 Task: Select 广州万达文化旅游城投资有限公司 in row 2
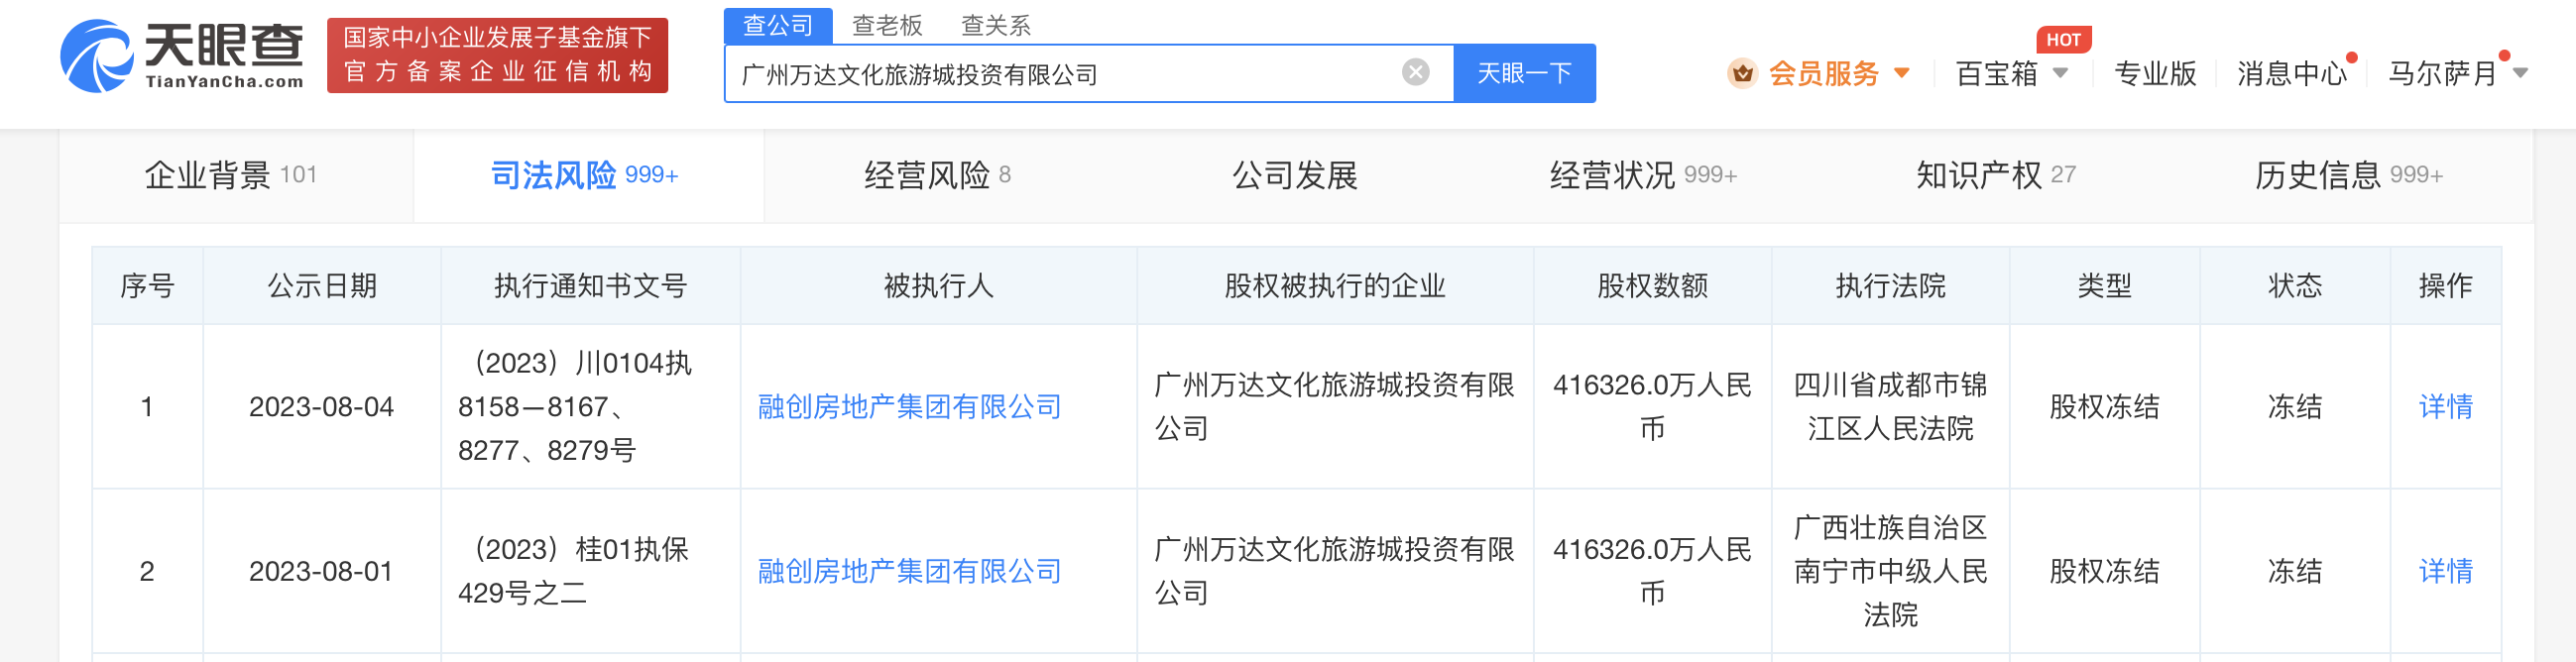coord(1334,571)
